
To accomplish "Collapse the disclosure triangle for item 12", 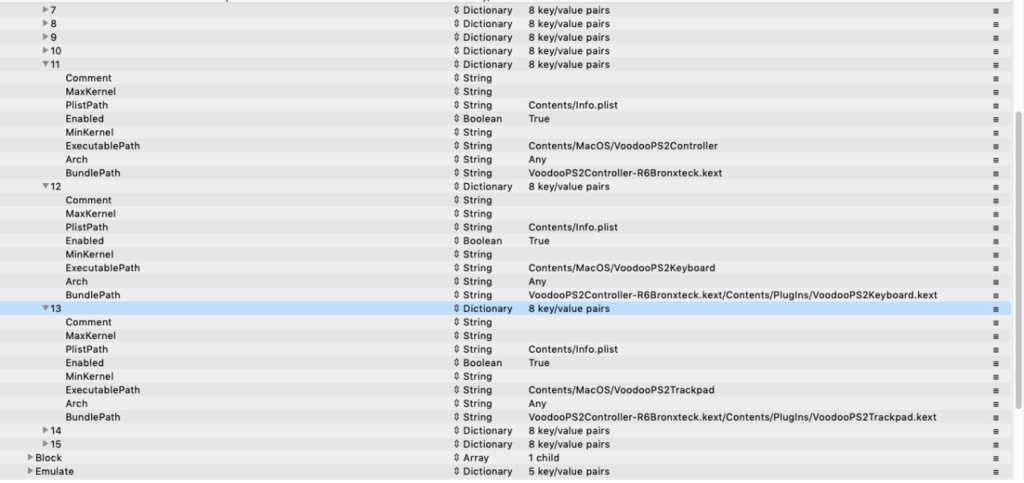I will [x=45, y=187].
